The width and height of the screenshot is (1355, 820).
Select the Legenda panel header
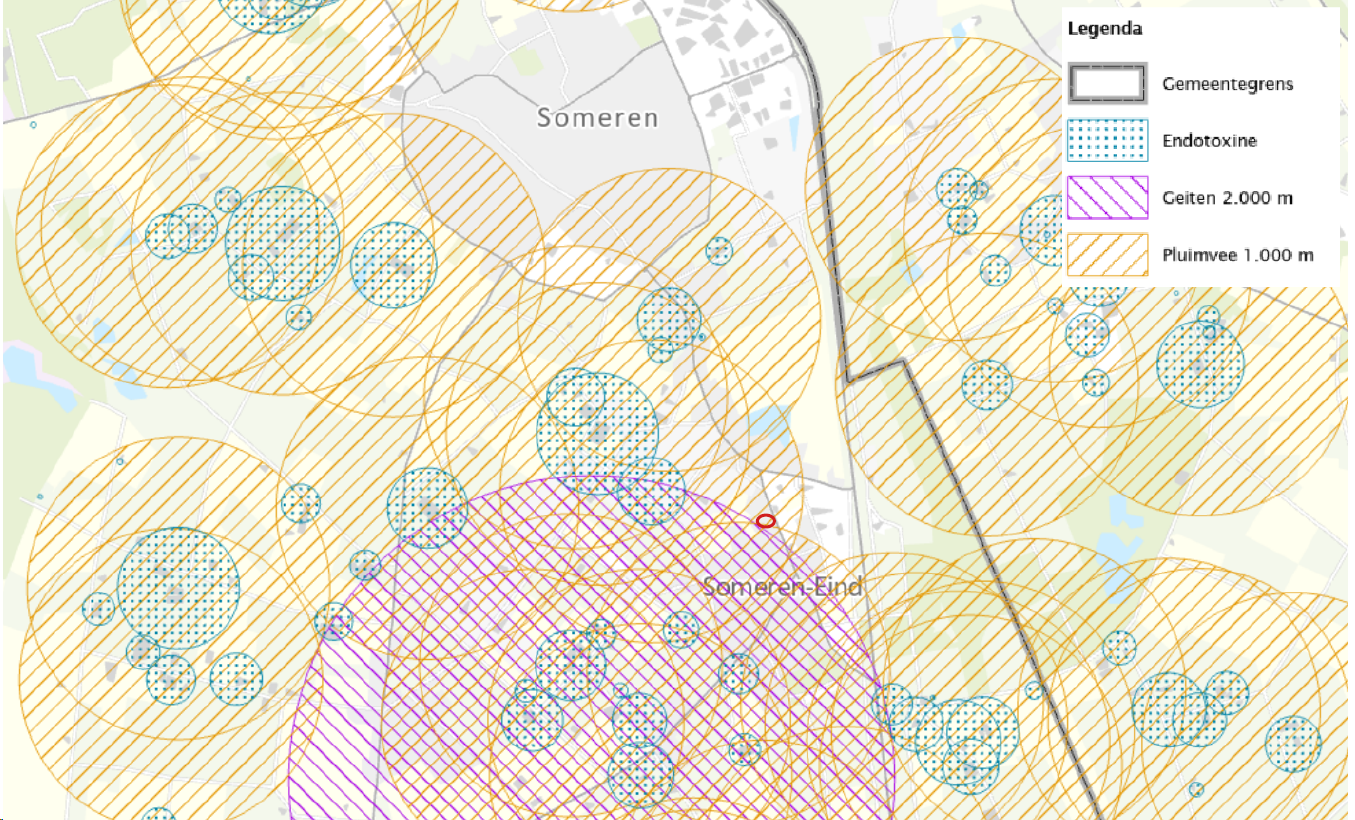[x=1104, y=29]
